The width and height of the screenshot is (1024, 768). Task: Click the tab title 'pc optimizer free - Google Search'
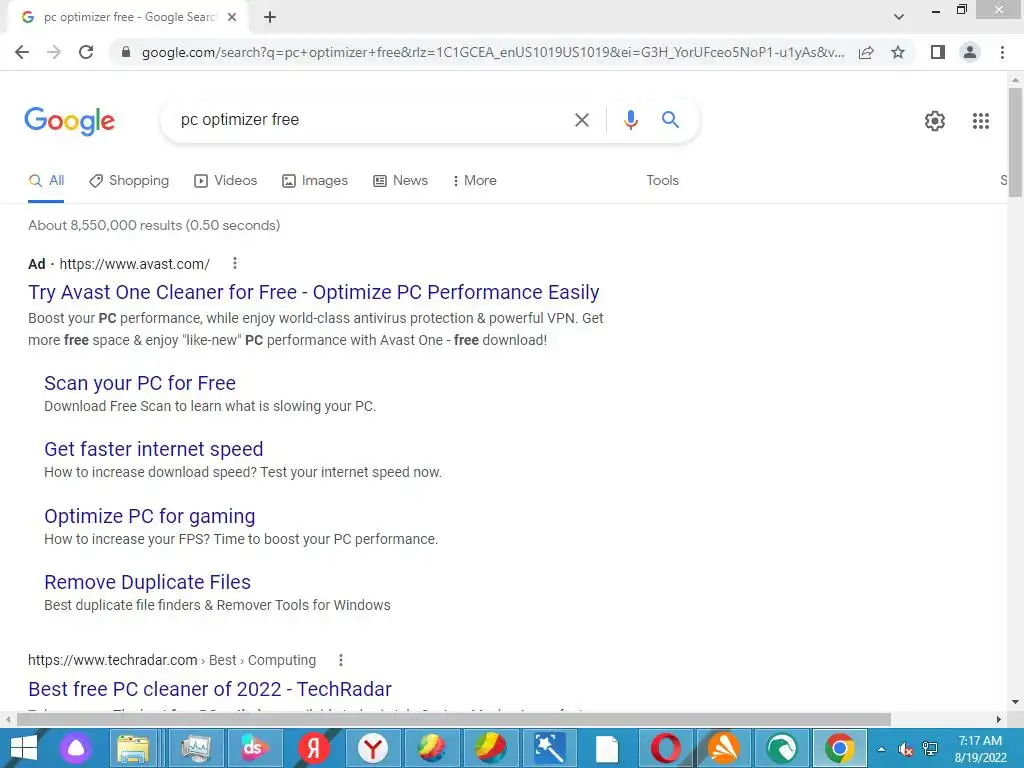pos(129,18)
